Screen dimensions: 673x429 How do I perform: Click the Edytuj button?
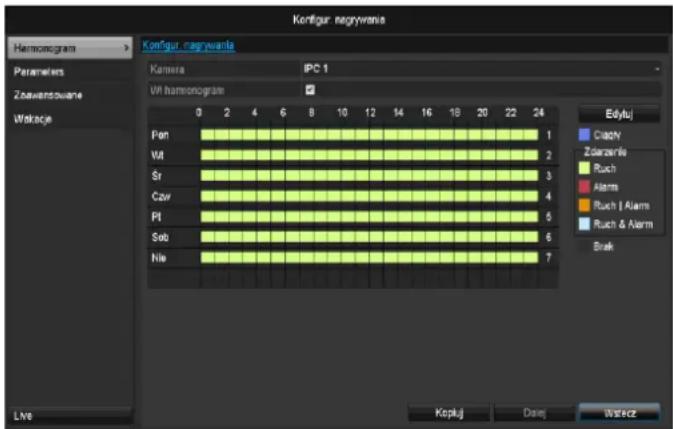click(619, 114)
